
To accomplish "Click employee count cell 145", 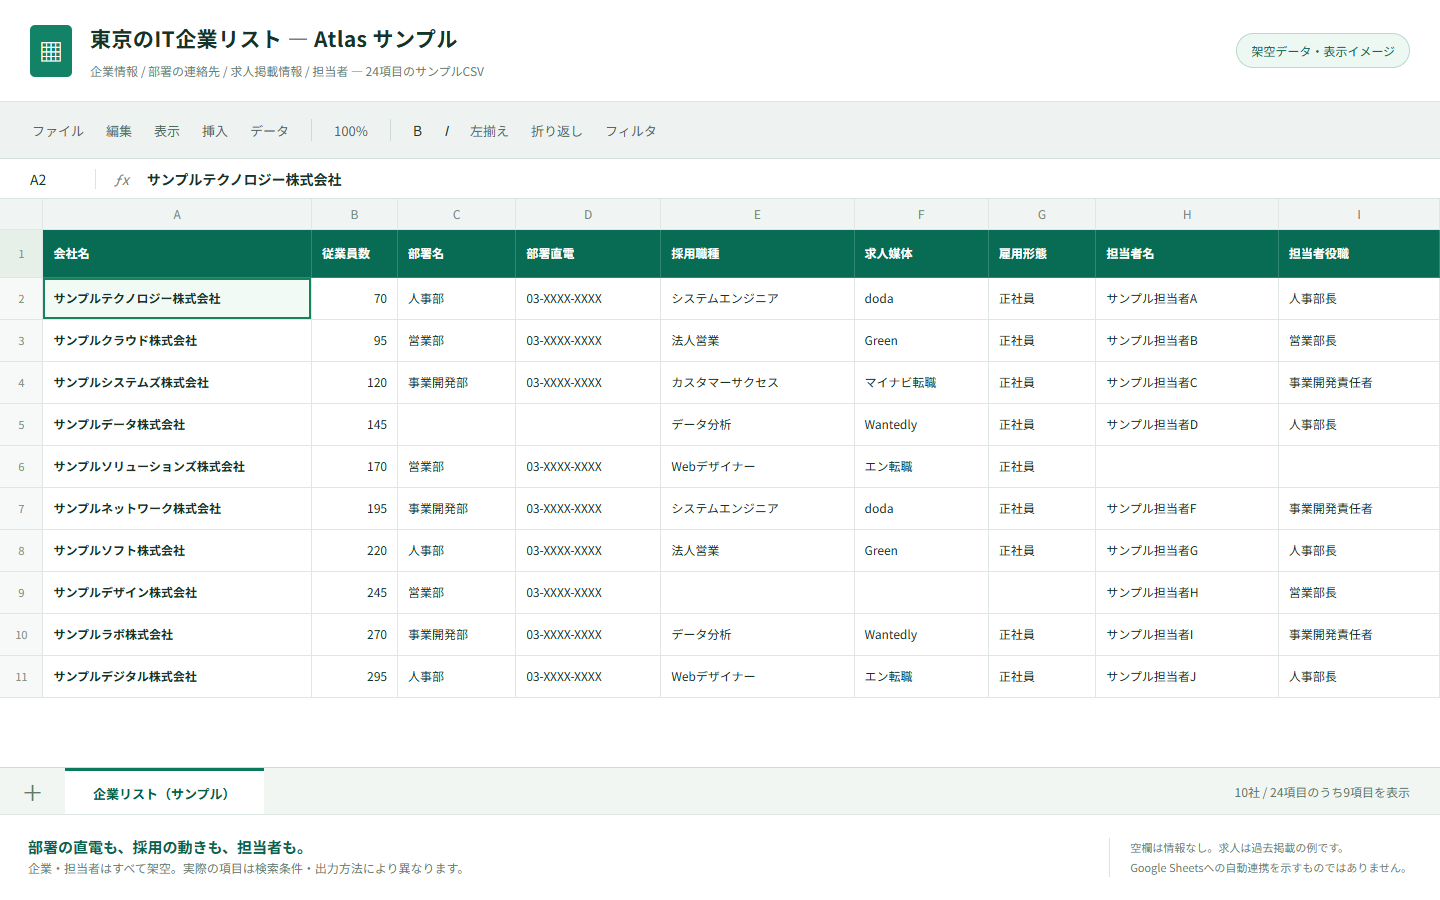I will (354, 425).
